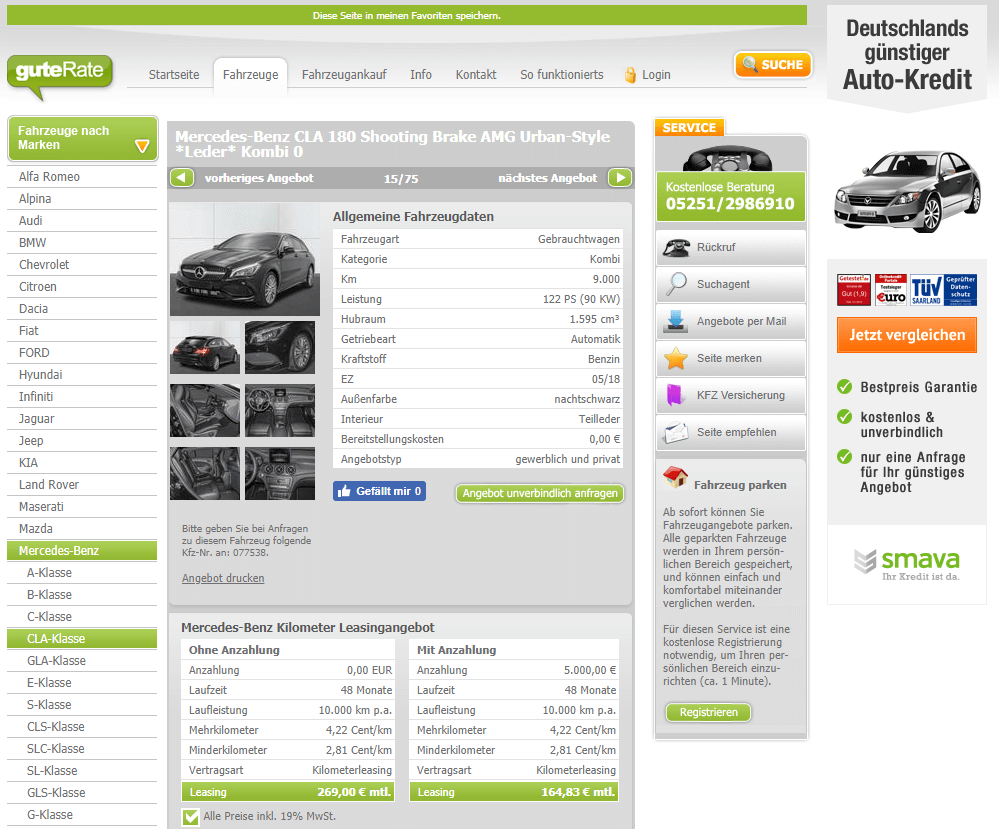Go to the previous offer with left arrow
The image size is (999, 829).
(182, 178)
